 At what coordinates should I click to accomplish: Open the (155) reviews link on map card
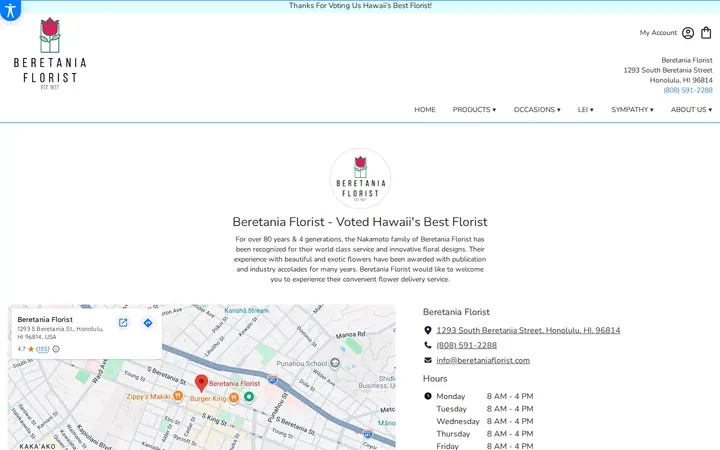tap(43, 349)
